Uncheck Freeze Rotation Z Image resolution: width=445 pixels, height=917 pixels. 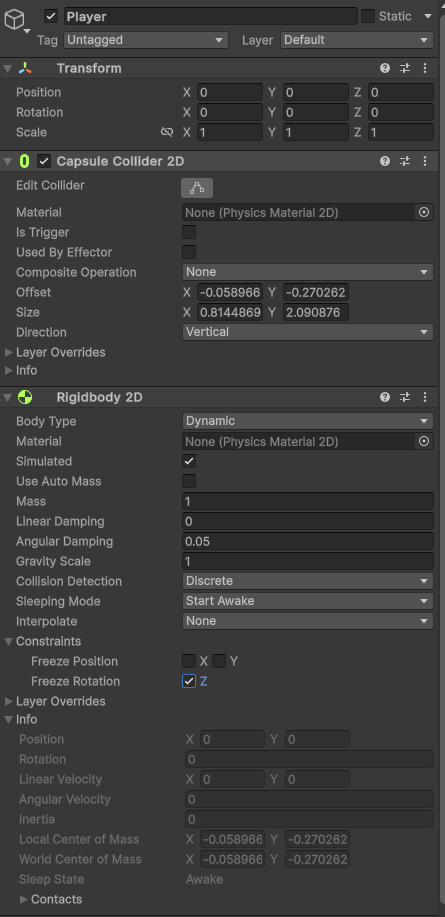pyautogui.click(x=189, y=681)
